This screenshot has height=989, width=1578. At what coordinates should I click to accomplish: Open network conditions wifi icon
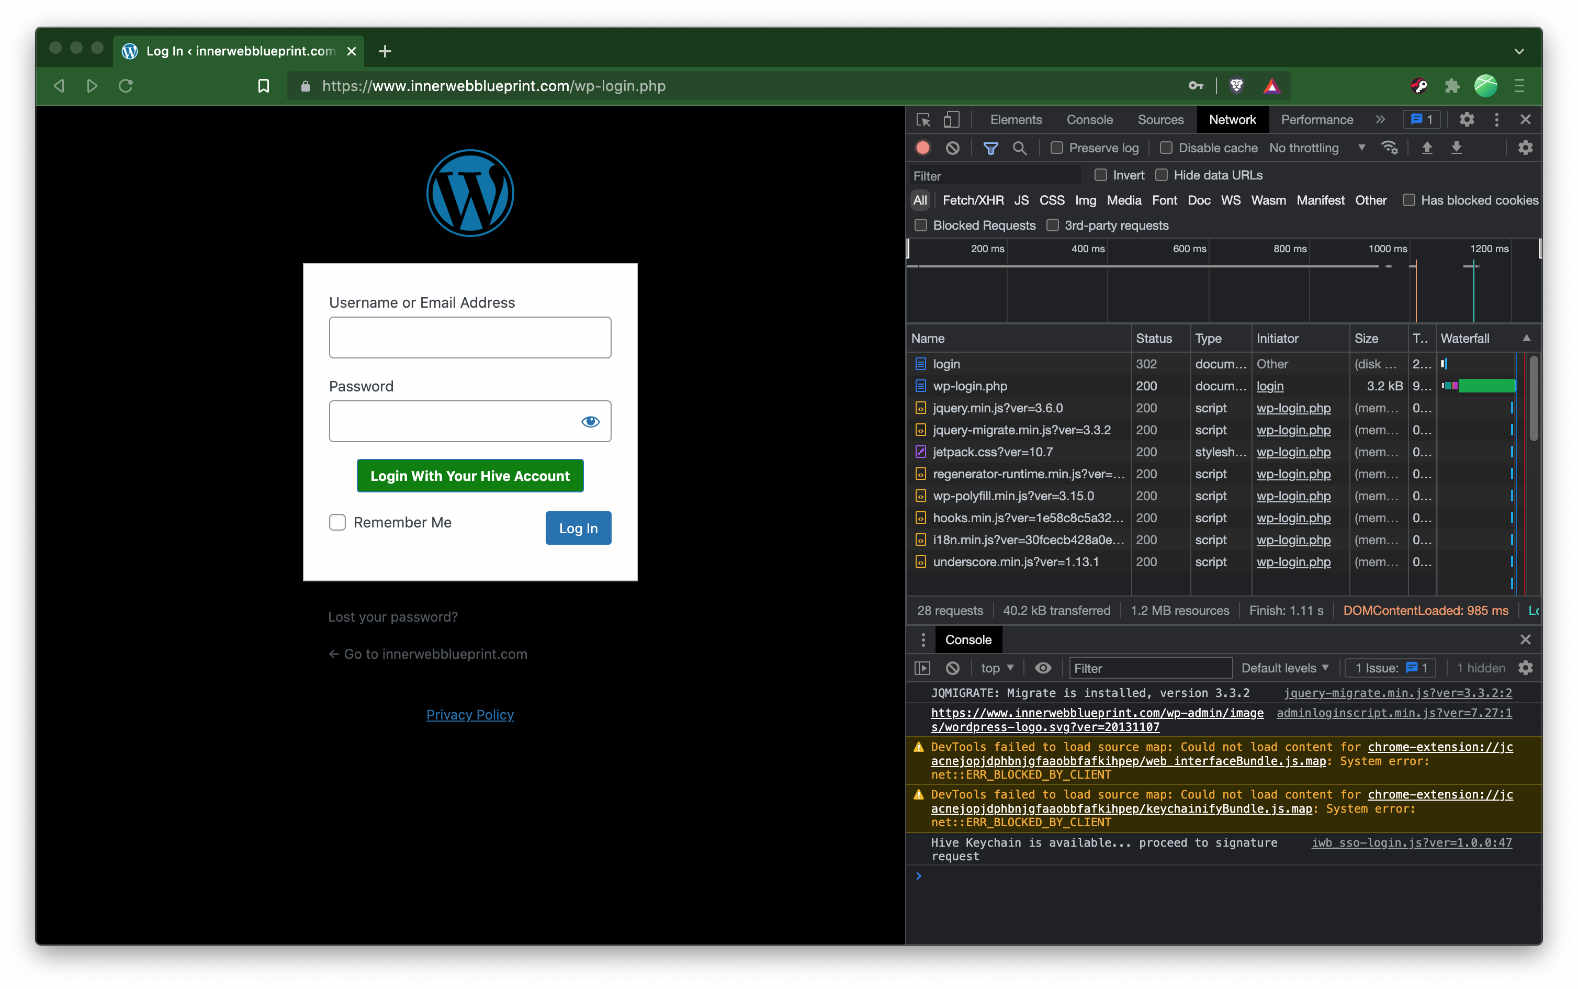point(1390,148)
